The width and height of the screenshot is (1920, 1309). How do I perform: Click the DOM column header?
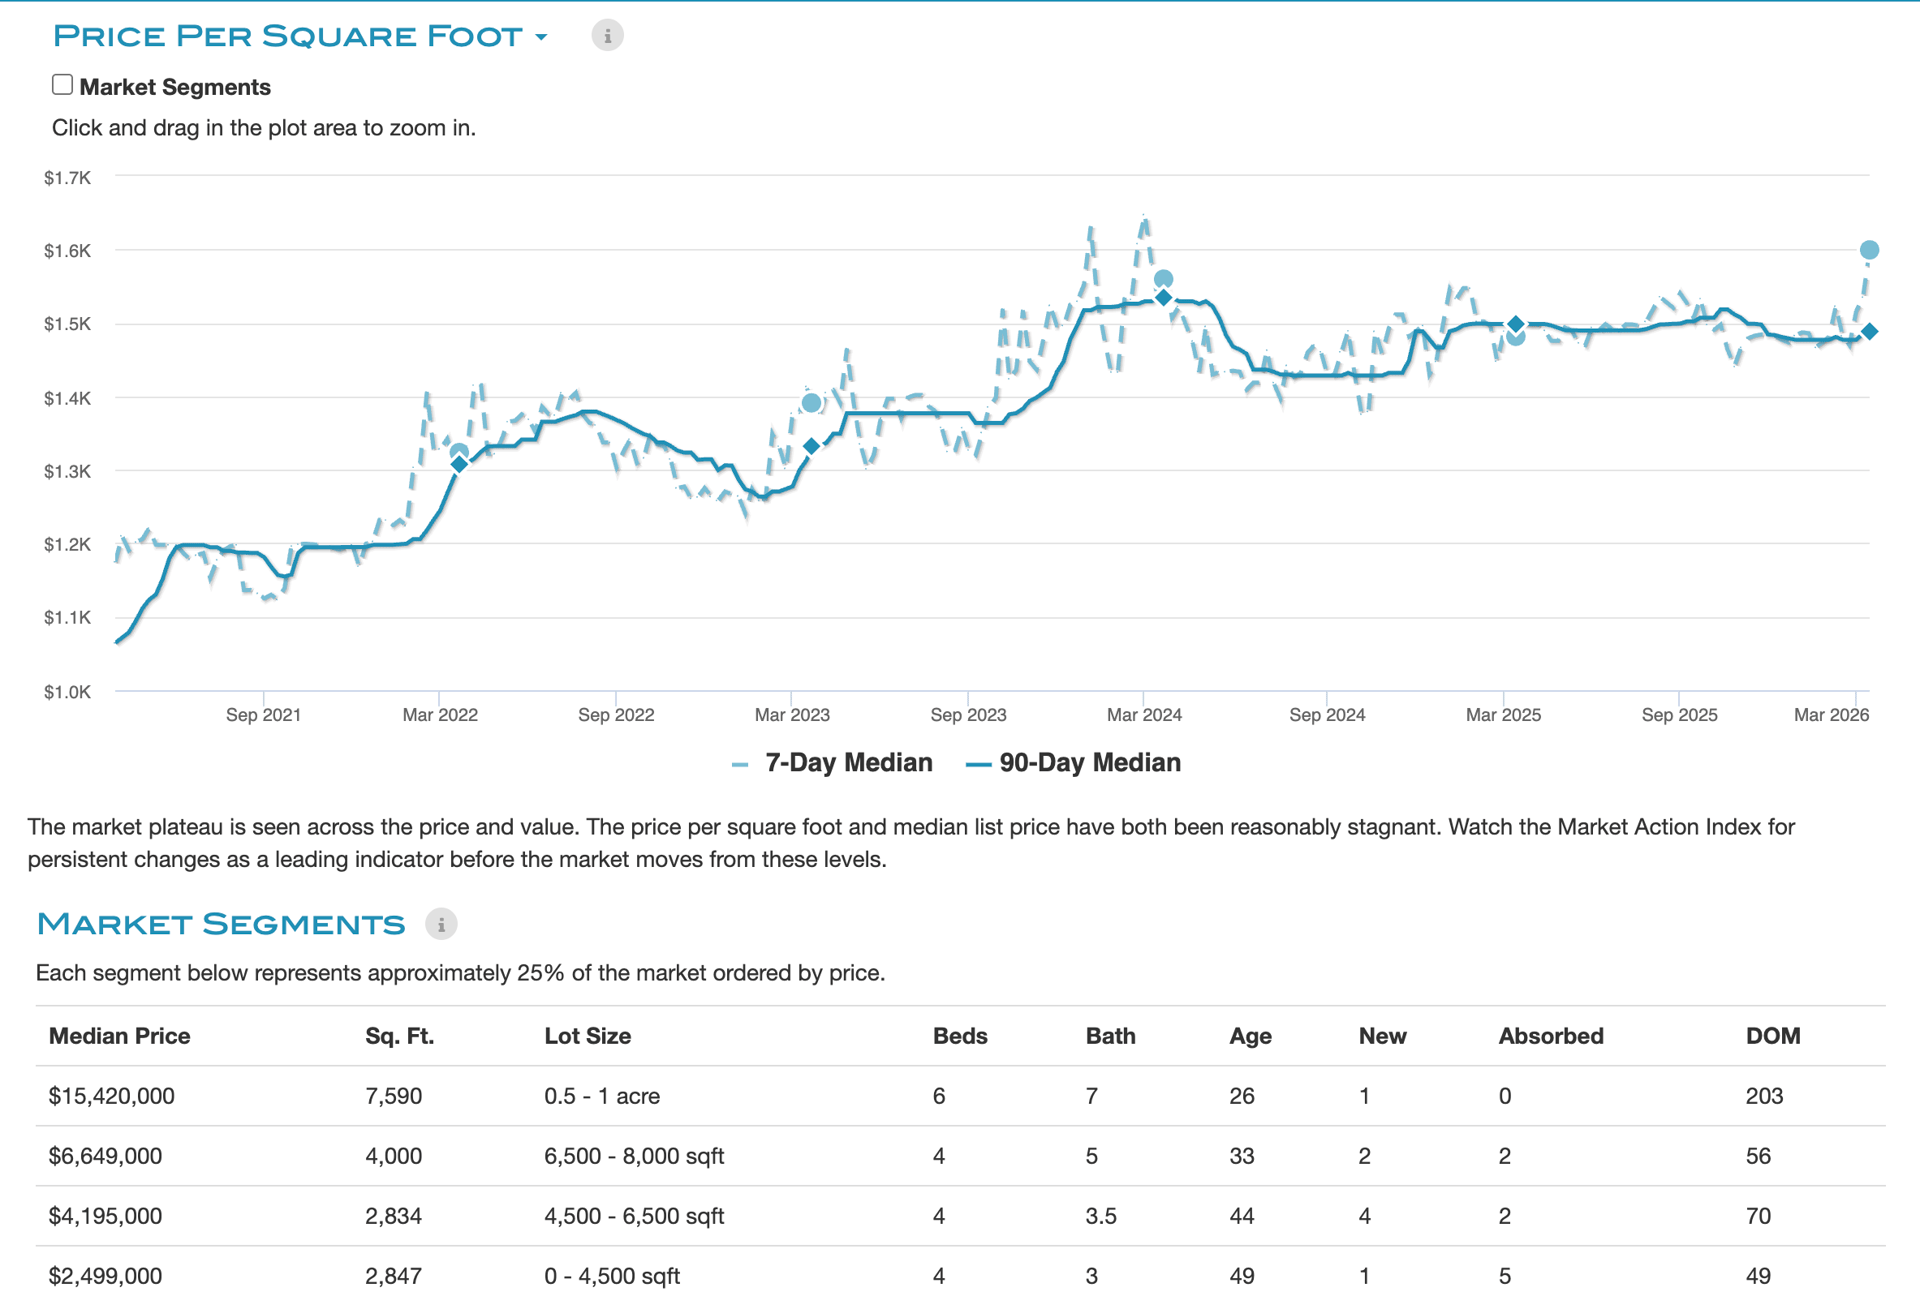point(1772,1036)
